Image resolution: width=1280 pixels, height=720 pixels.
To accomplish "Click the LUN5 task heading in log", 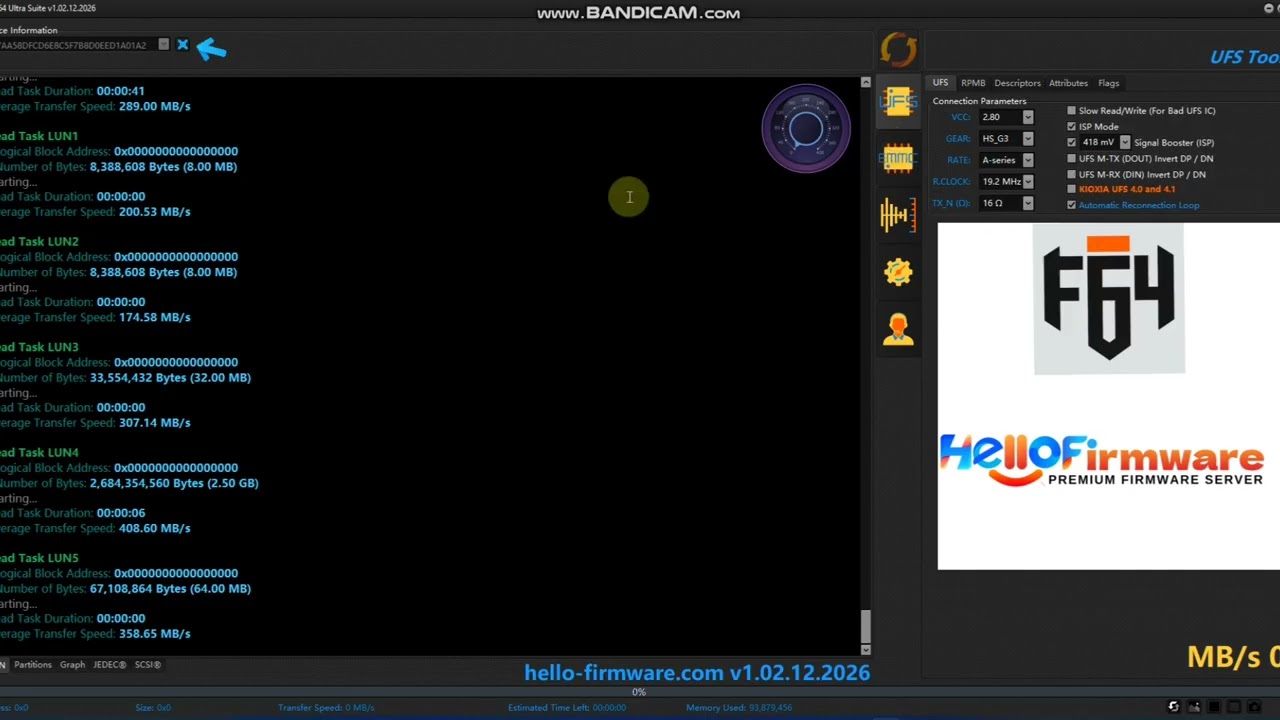I will tap(39, 558).
